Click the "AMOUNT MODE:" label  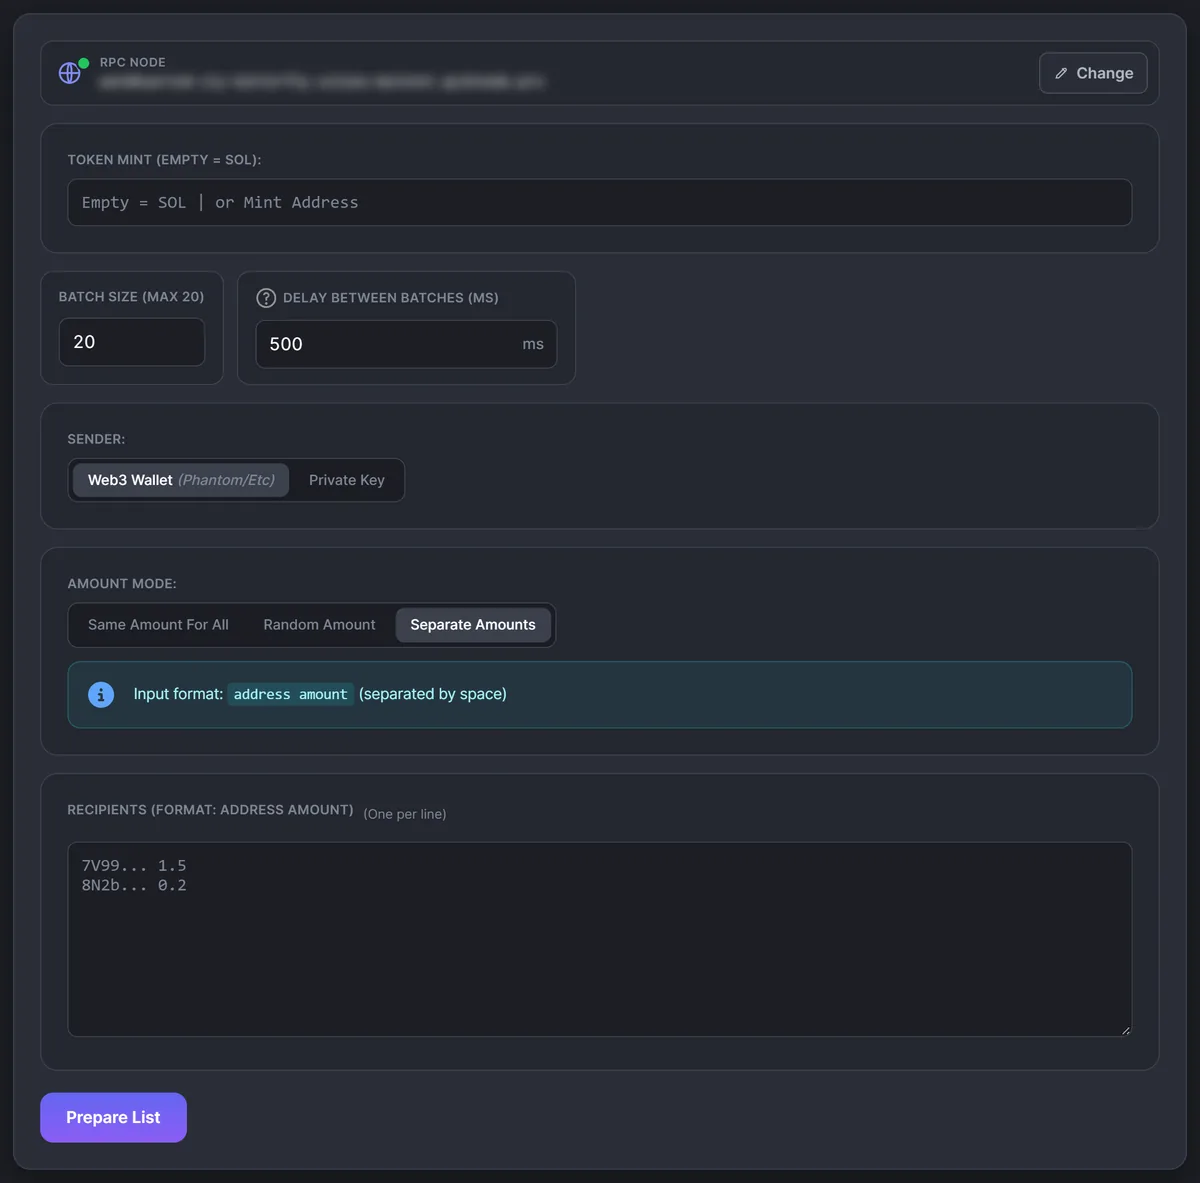coord(122,584)
